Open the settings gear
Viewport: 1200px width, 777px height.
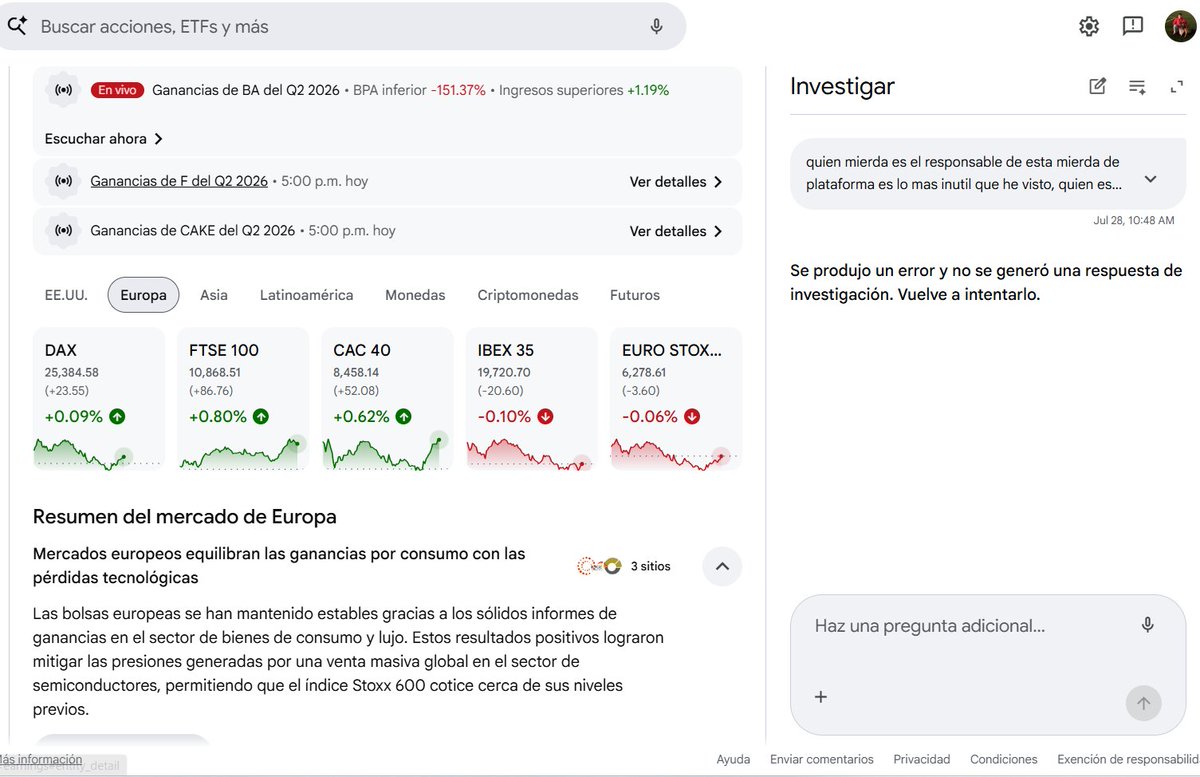pyautogui.click(x=1089, y=26)
